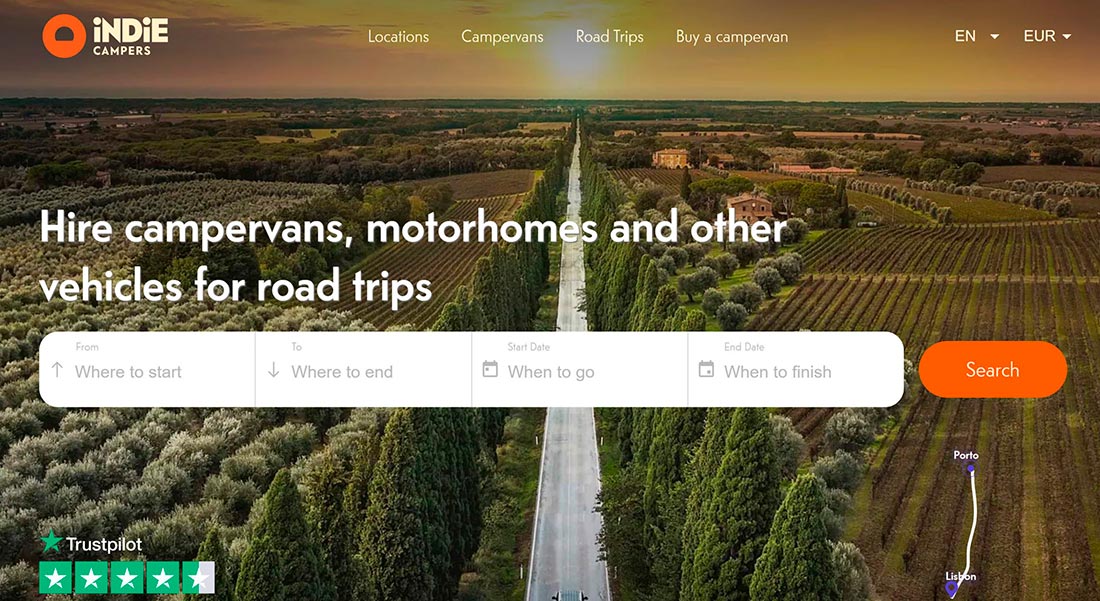Click the Indie Campers orange logo
This screenshot has height=601, width=1100.
coord(64,36)
